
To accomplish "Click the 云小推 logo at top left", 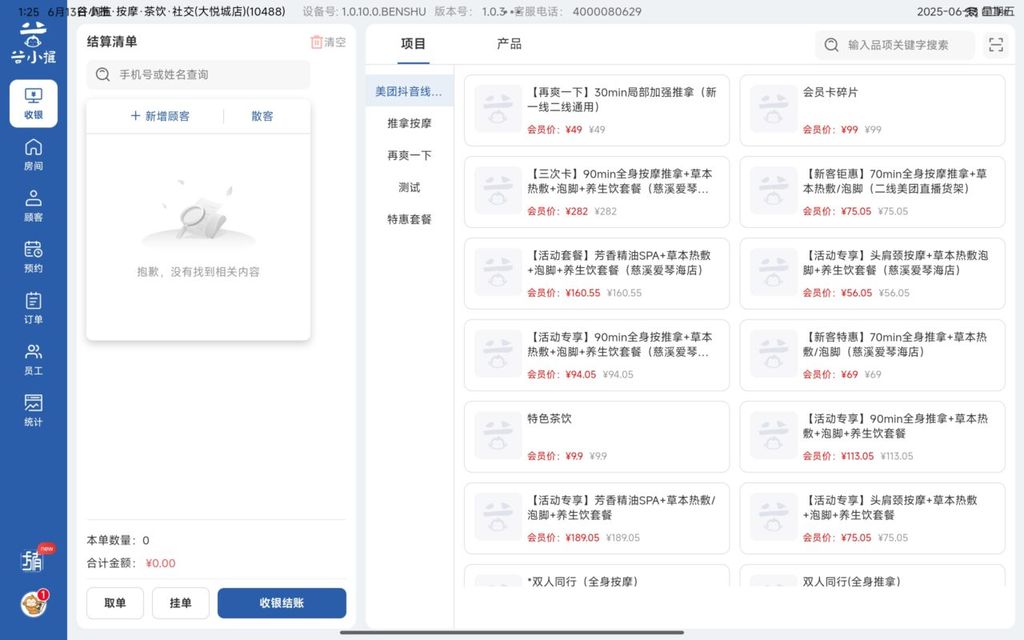I will click(x=33, y=43).
